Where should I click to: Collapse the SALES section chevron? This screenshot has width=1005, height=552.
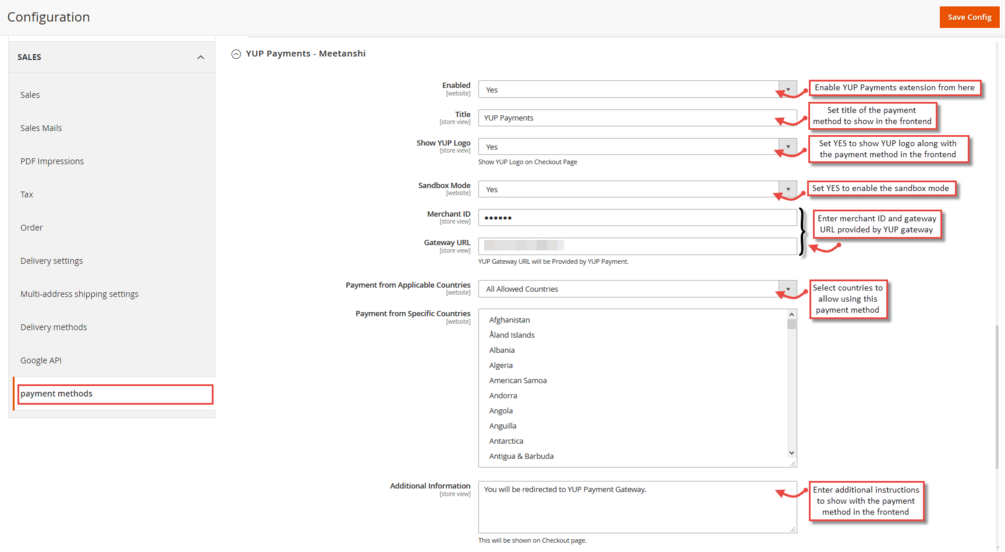[201, 57]
